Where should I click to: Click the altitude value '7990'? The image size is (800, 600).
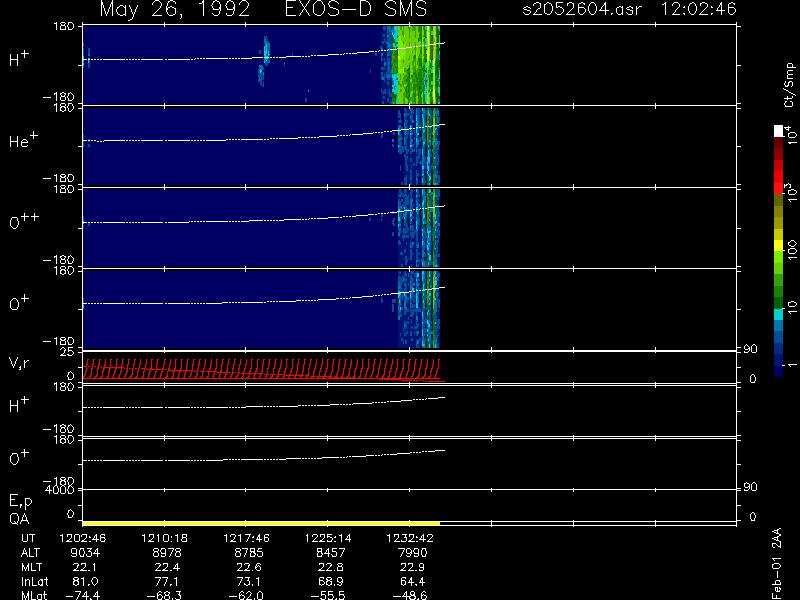pos(412,553)
